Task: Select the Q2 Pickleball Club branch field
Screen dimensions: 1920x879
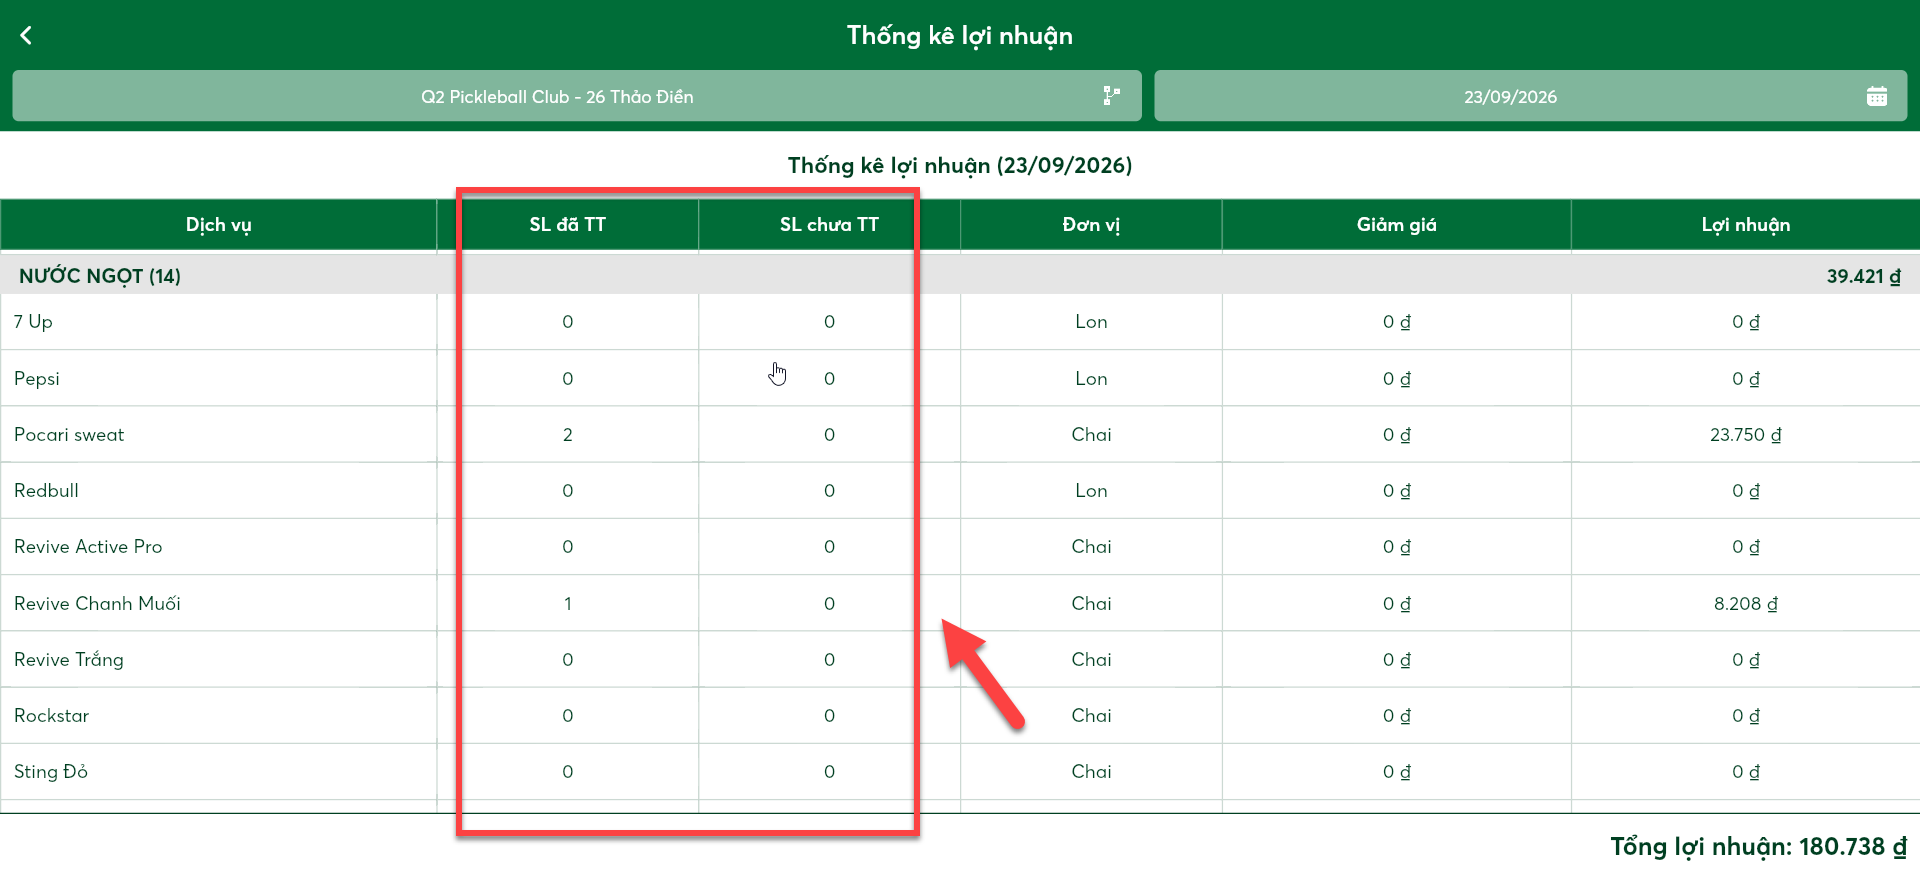Action: pyautogui.click(x=577, y=96)
